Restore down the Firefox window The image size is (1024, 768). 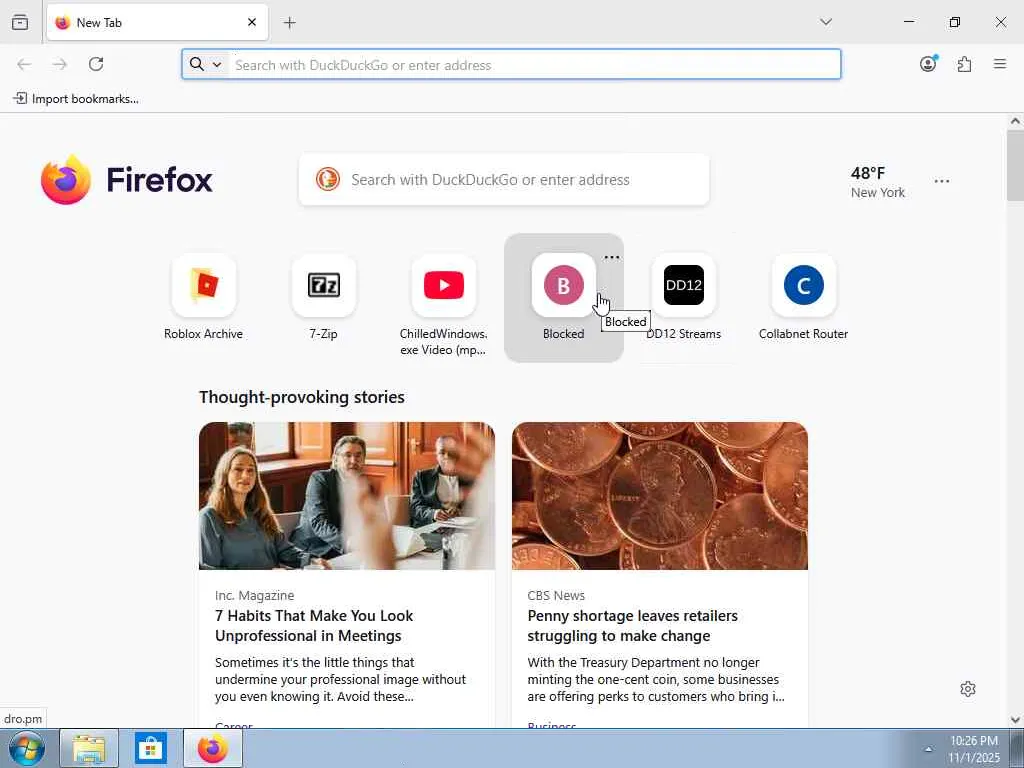point(955,22)
